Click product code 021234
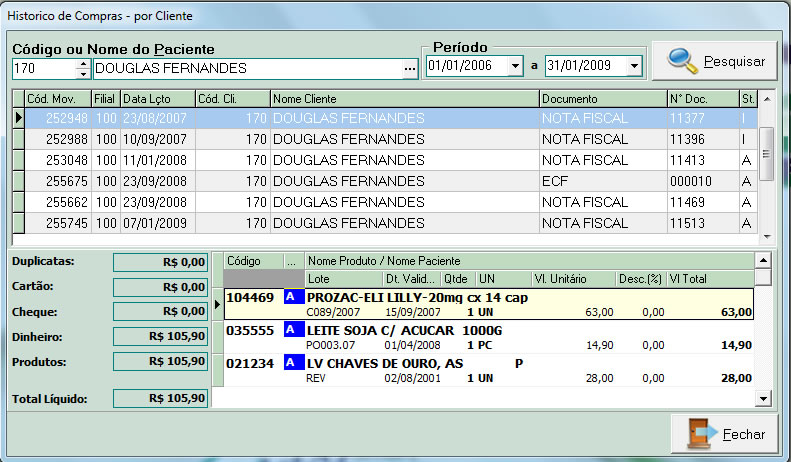This screenshot has height=462, width=791. tap(250, 364)
